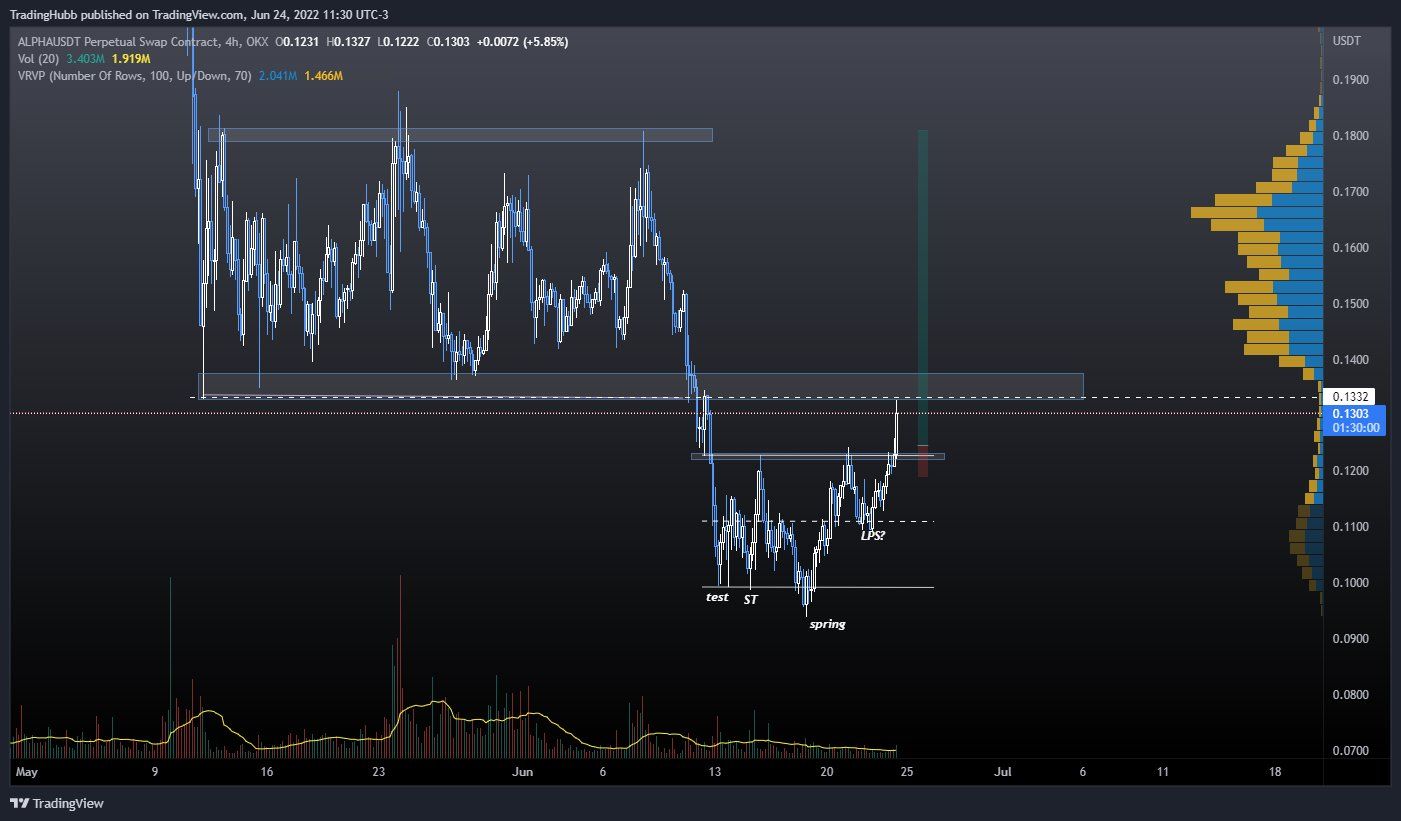This screenshot has width=1401, height=821.
Task: Select the green long position target box
Action: tap(923, 287)
